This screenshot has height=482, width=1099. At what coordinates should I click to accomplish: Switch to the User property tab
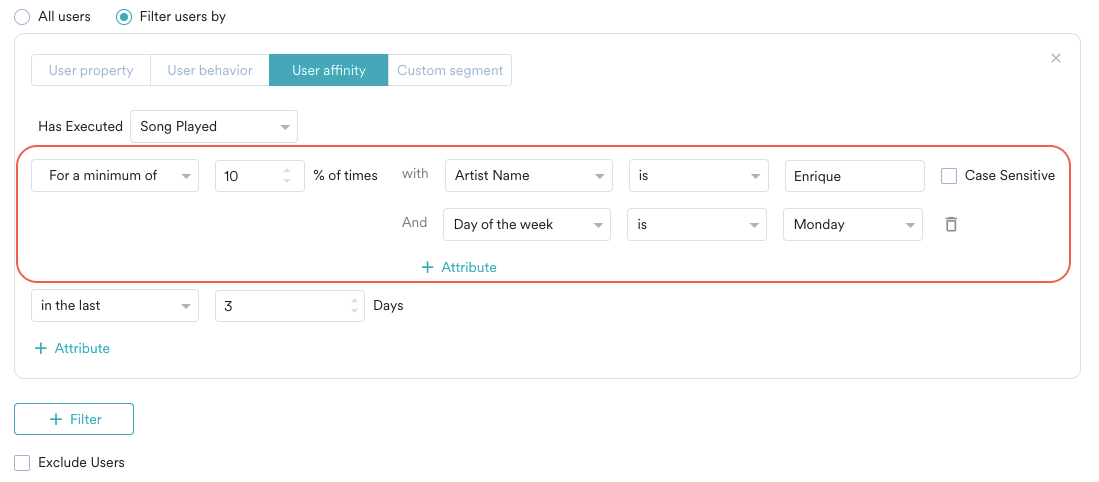coord(91,70)
